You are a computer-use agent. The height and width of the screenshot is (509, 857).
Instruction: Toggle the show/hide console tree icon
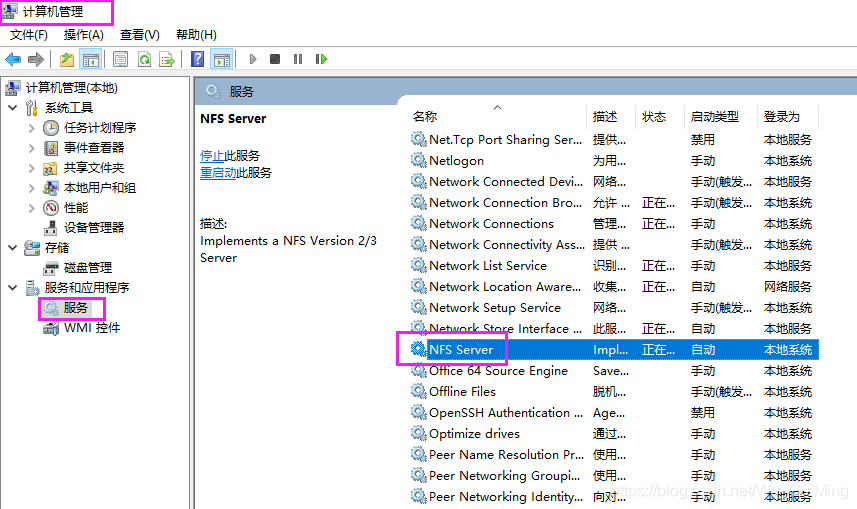pyautogui.click(x=91, y=59)
